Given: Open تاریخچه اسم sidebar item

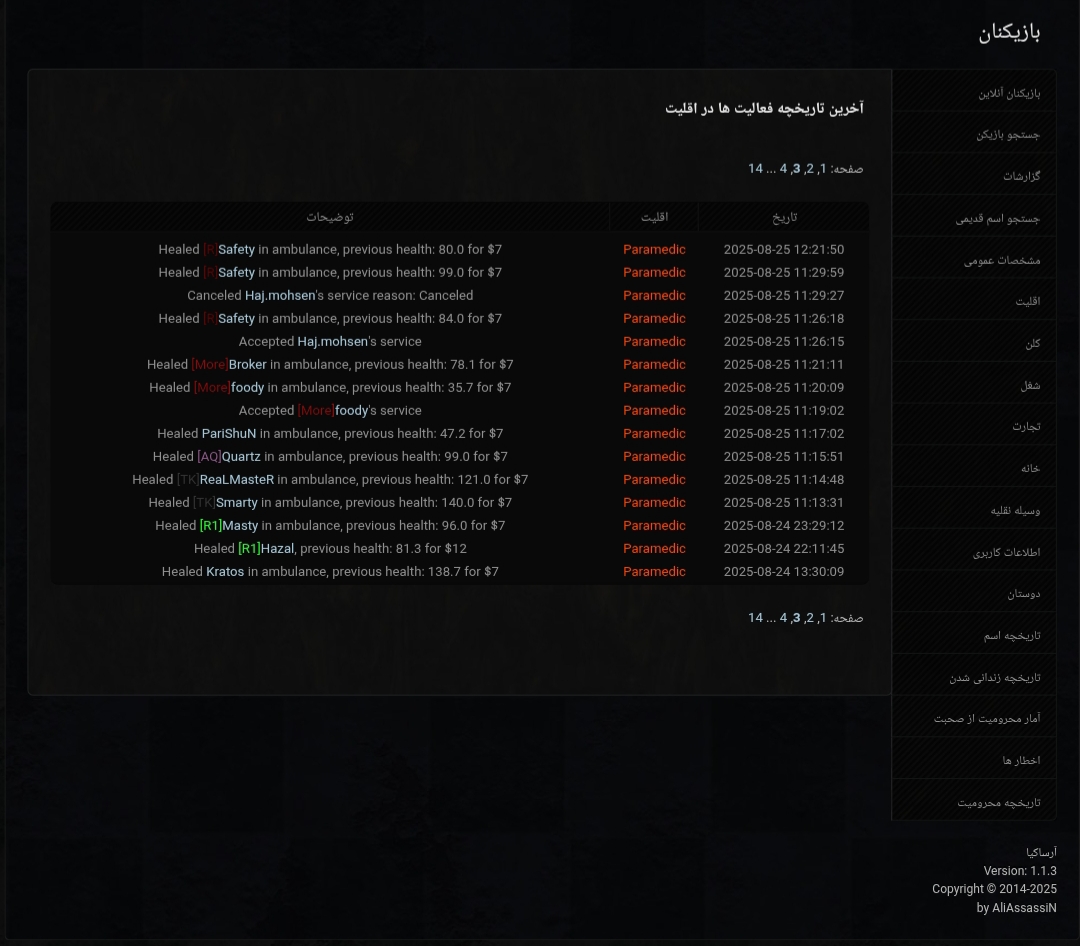Looking at the screenshot, I should pyautogui.click(x=974, y=635).
